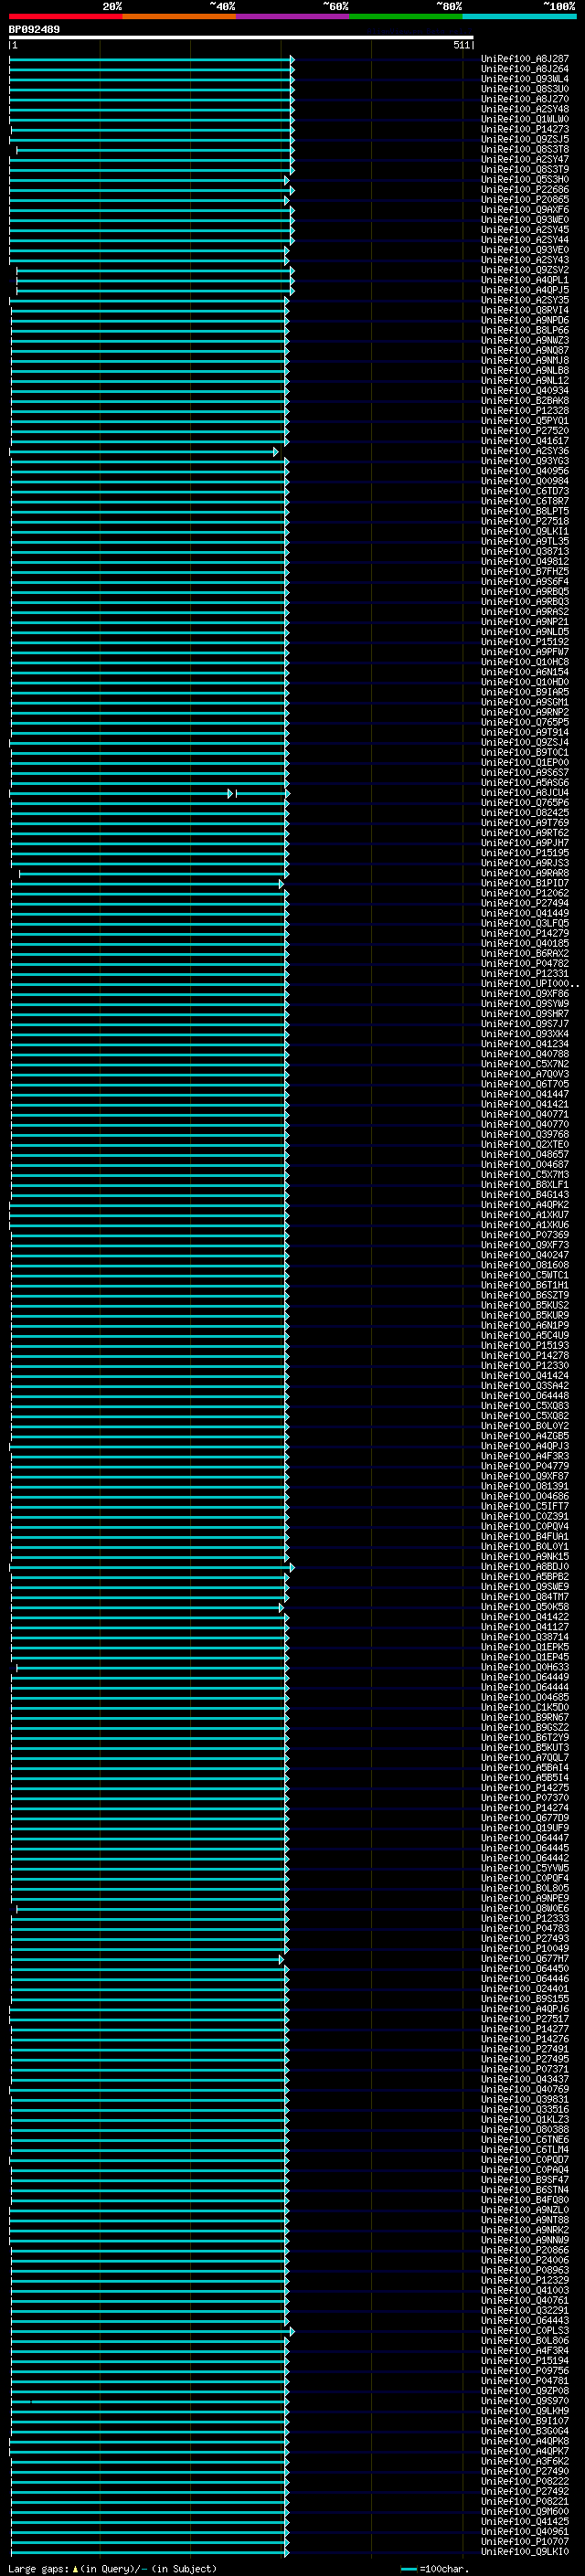Screen dimensions: 585x2576
Task: Select hit label UniRef100_A4QPK7
Action: tap(524, 2450)
